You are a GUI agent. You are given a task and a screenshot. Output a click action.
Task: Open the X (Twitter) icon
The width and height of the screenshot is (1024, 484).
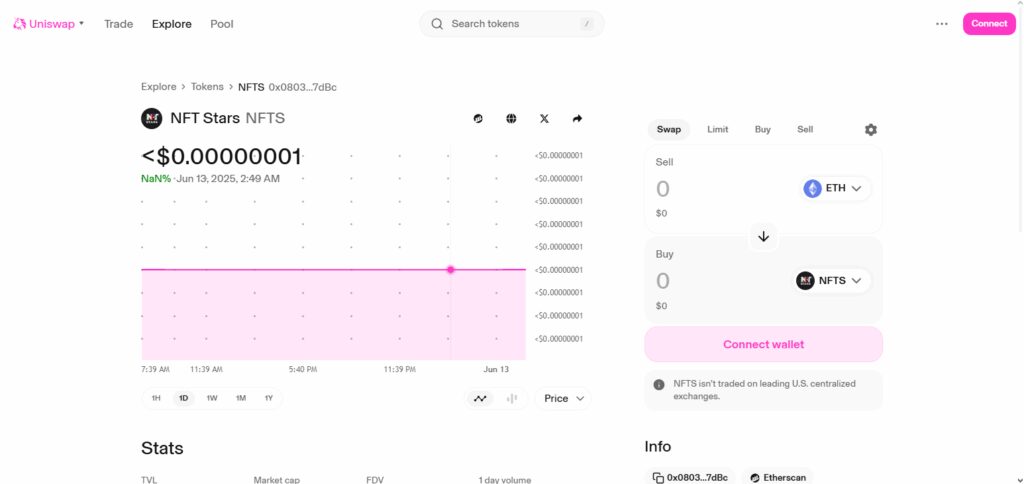[544, 119]
